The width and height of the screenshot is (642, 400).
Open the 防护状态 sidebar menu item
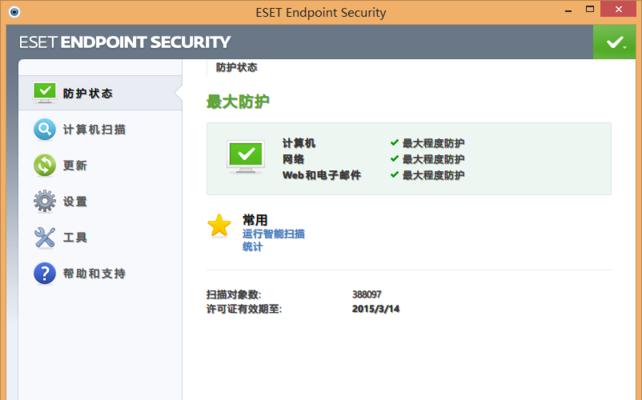[x=100, y=93]
